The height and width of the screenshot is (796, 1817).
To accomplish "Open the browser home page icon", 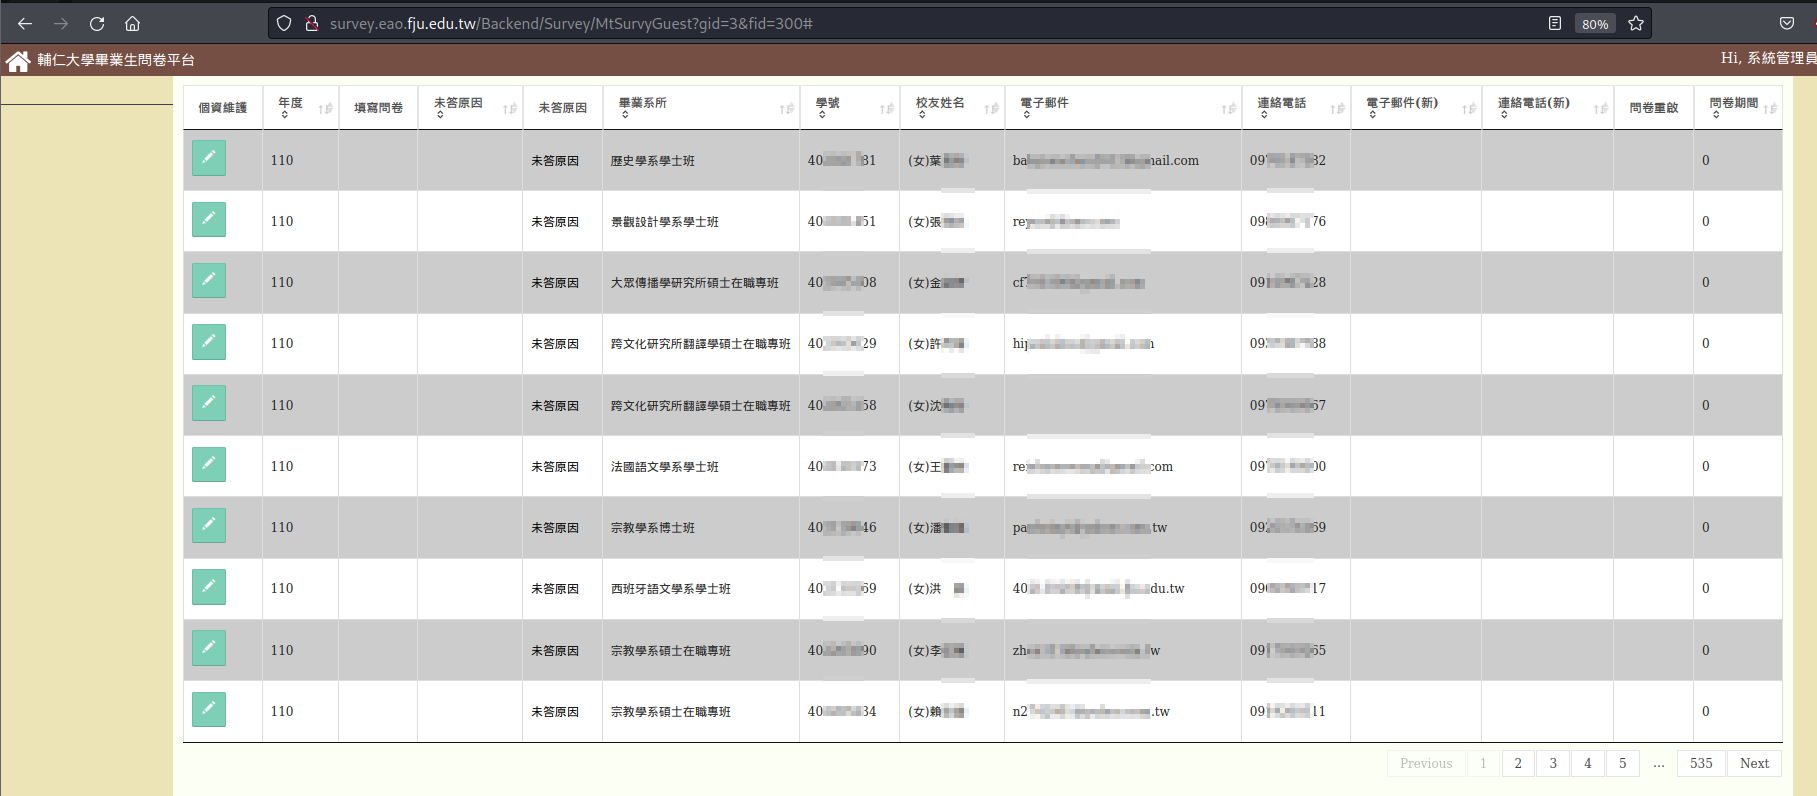I will click(132, 23).
